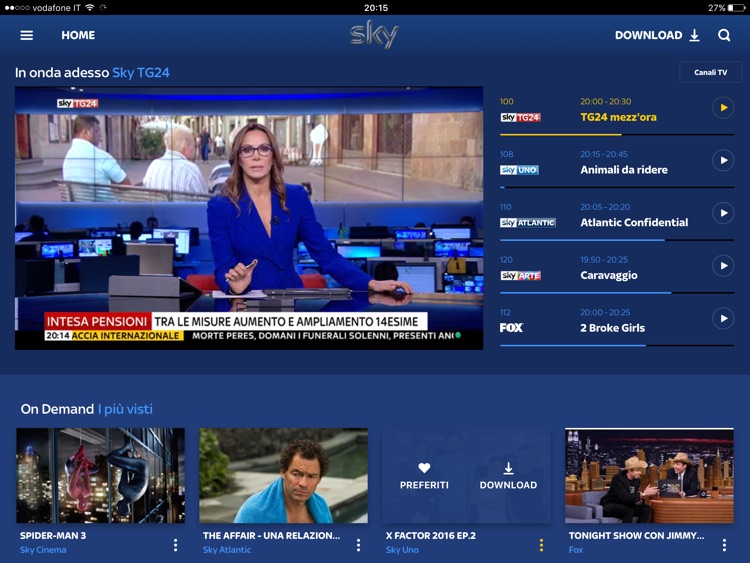Open I più visti link

(125, 409)
